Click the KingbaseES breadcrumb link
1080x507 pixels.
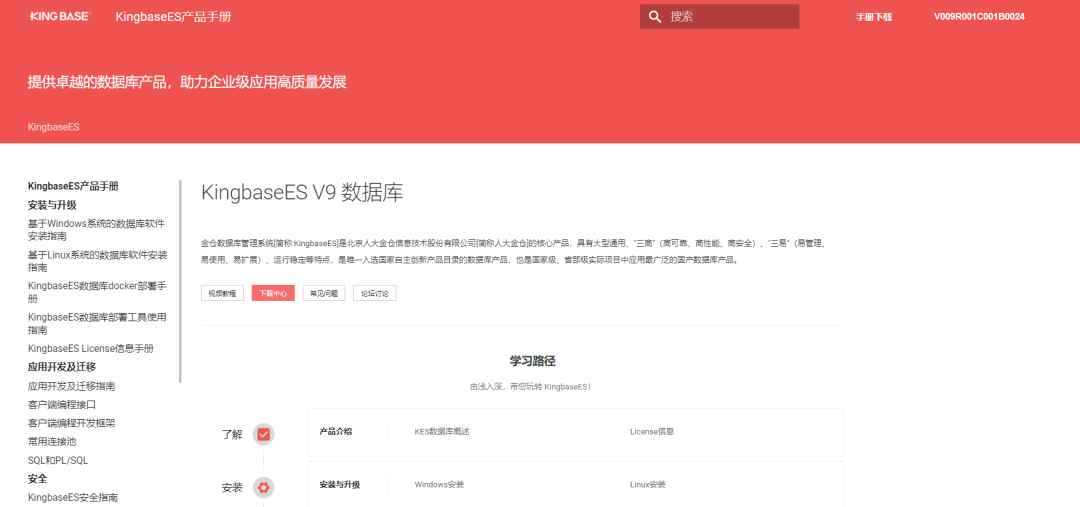point(54,127)
